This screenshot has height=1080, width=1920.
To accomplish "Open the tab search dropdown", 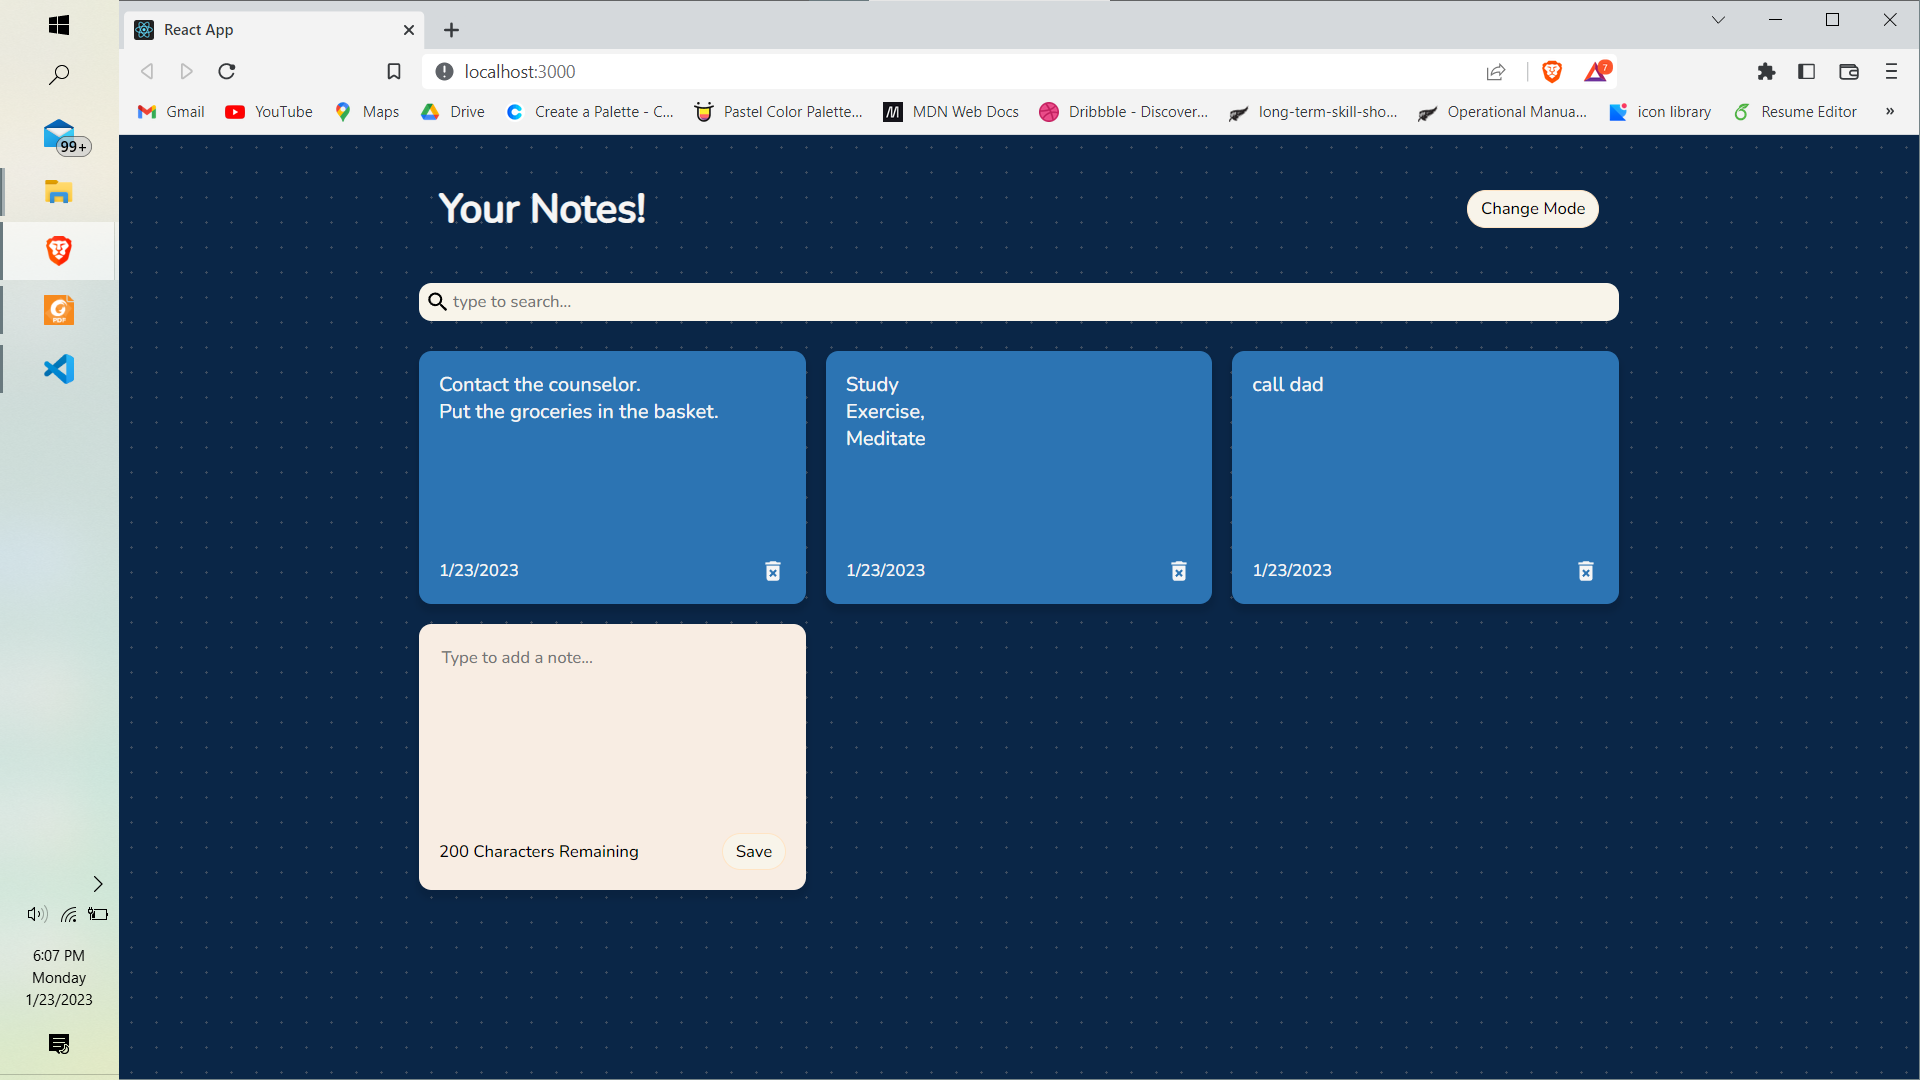I will 1718,19.
